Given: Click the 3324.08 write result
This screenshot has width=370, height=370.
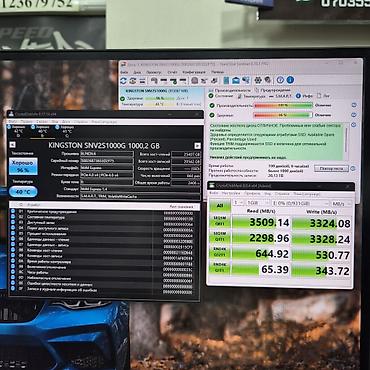Looking at the screenshot, I should coord(322,223).
